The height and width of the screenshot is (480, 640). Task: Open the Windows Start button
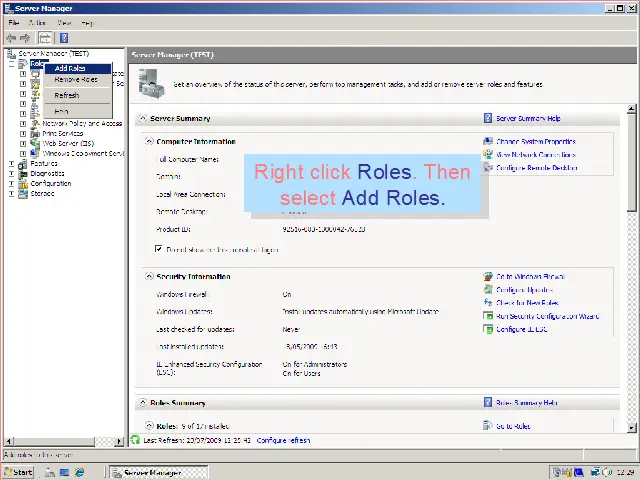click(18, 472)
